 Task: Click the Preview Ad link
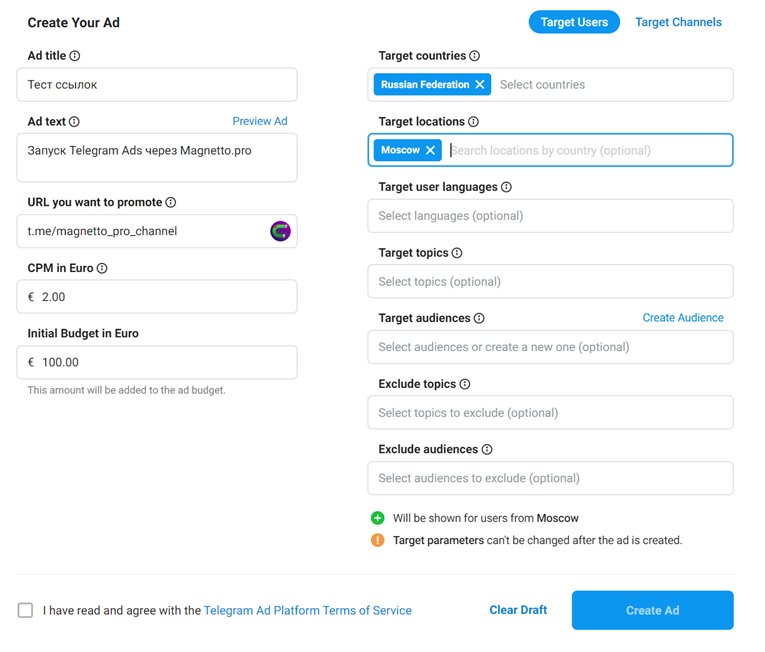click(260, 121)
